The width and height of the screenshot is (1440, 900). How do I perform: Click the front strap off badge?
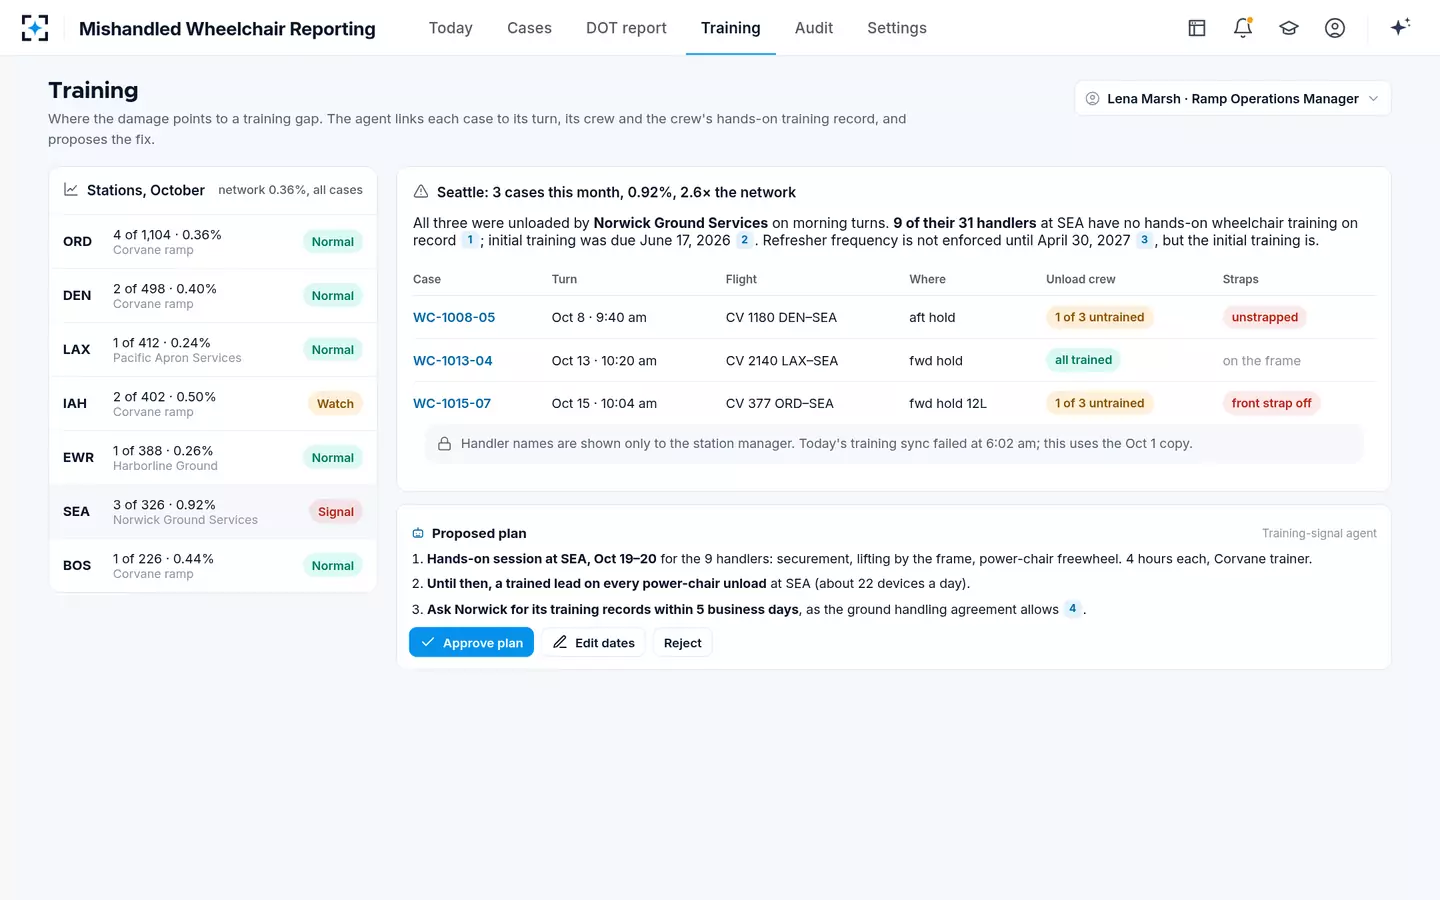click(x=1271, y=403)
